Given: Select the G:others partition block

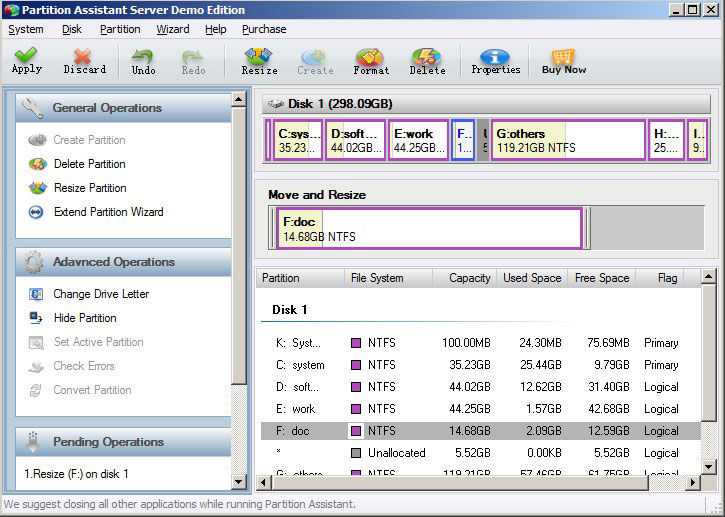Looking at the screenshot, I should [568, 141].
